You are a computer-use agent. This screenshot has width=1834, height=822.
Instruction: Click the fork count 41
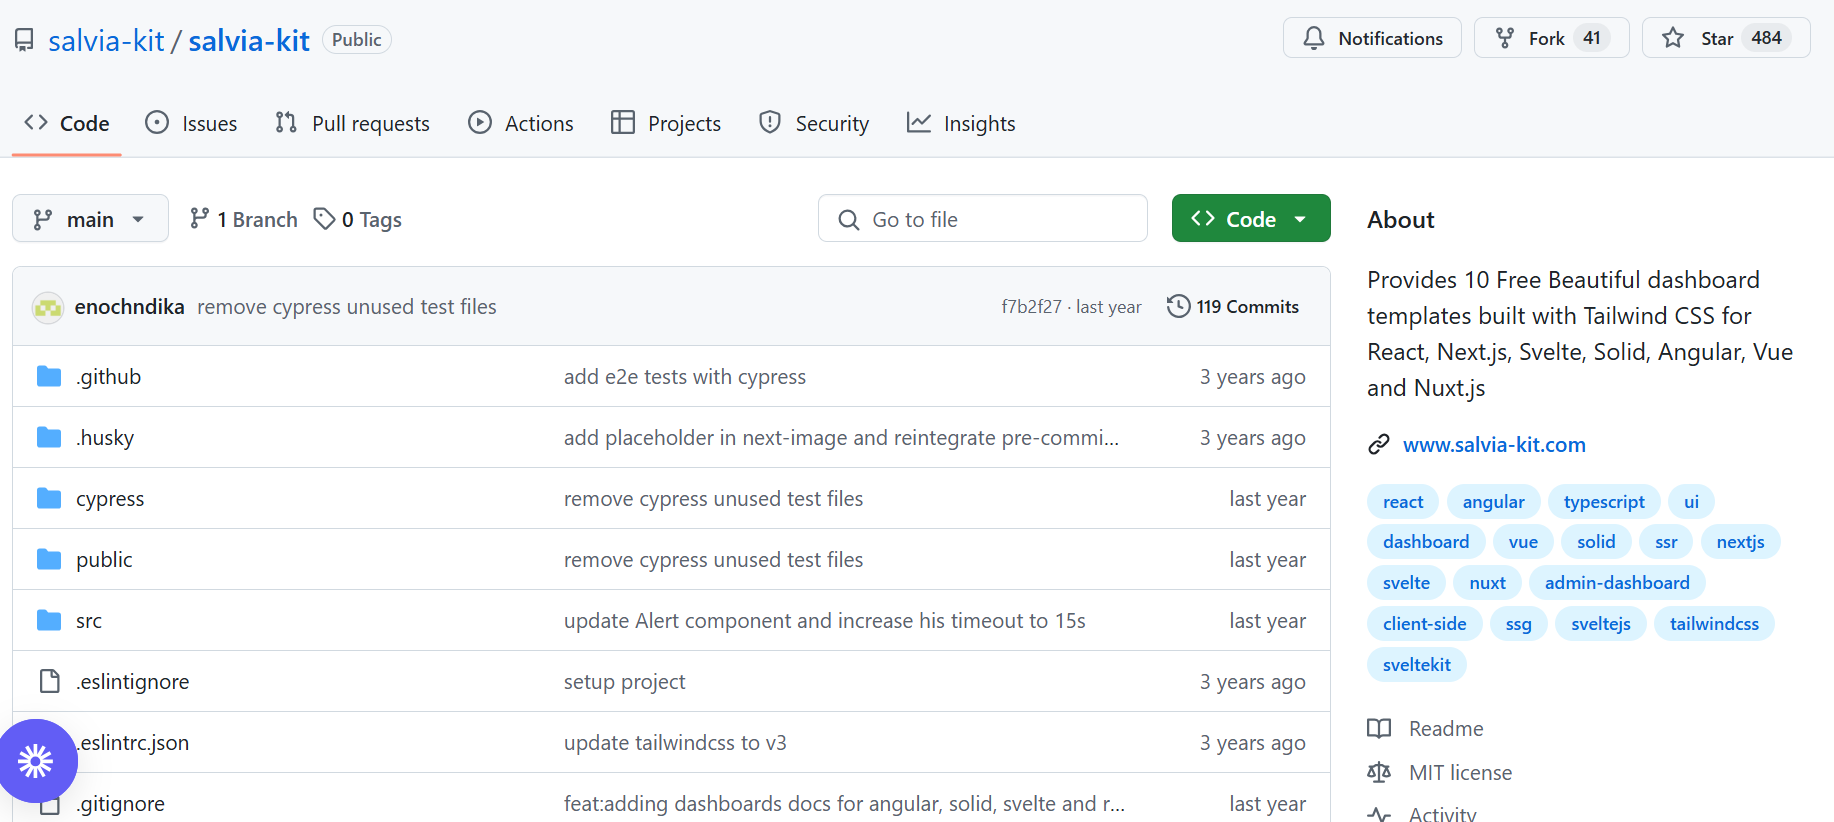[x=1592, y=38]
